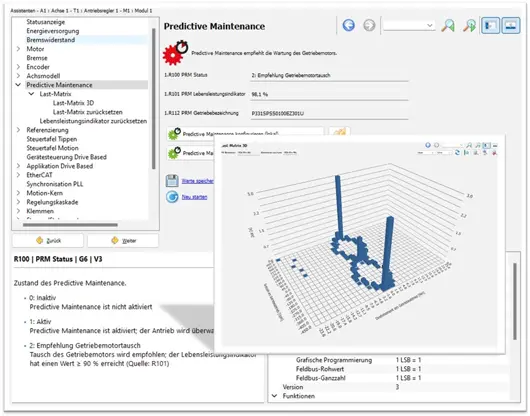The image size is (530, 416).
Task: Click green gear icon of konfigurieren button
Action: pyautogui.click(x=174, y=133)
